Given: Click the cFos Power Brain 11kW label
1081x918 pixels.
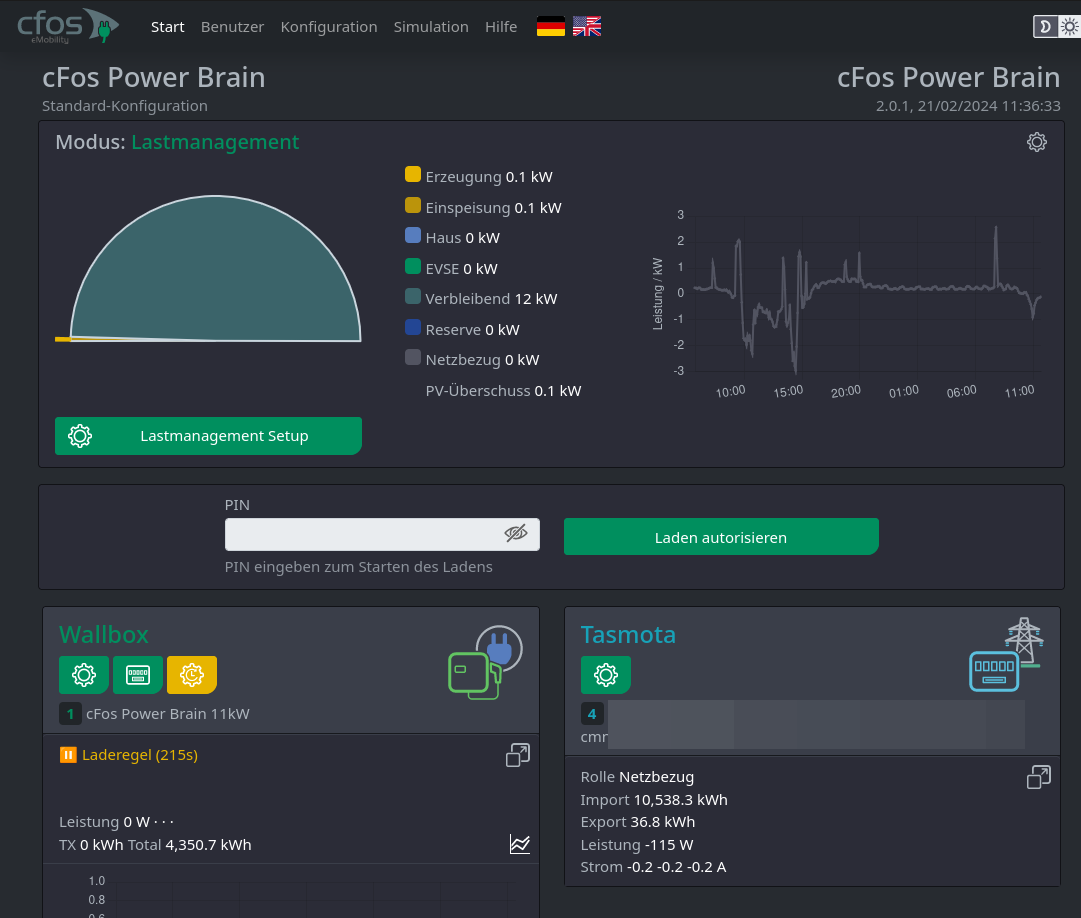Looking at the screenshot, I should click(x=168, y=714).
